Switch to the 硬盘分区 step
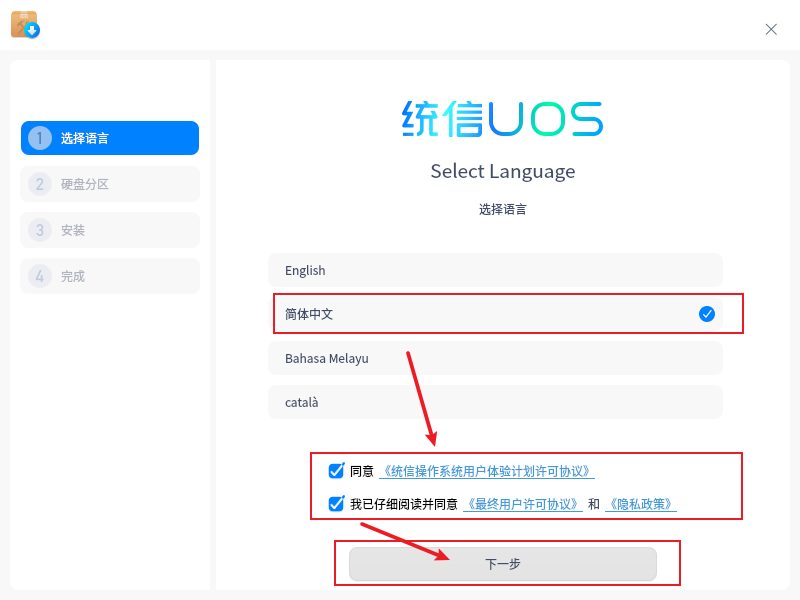The width and height of the screenshot is (800, 600). (109, 183)
